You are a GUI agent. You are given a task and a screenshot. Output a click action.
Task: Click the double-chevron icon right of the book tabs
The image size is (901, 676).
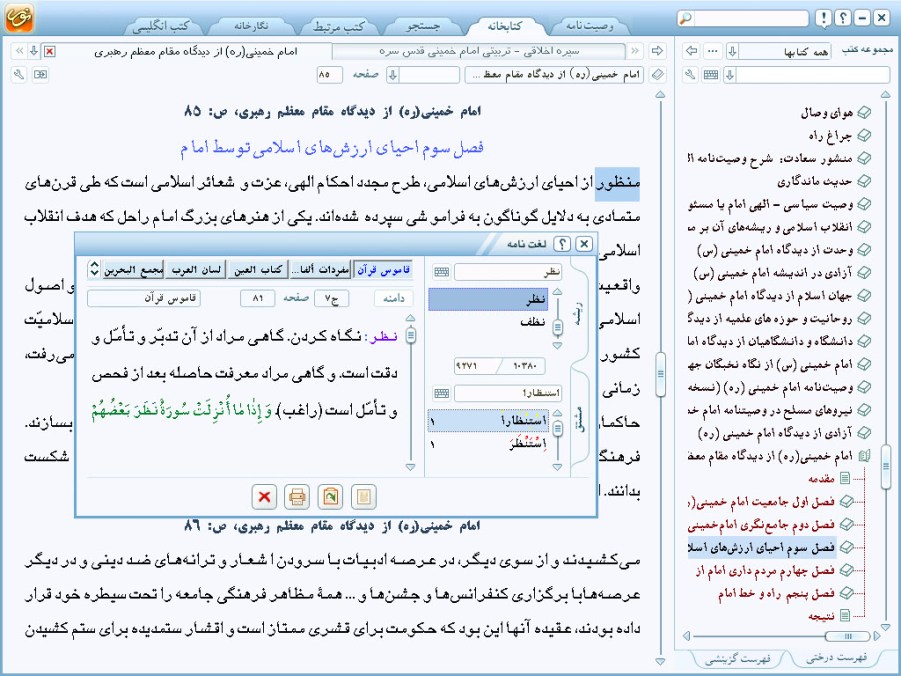pyautogui.click(x=634, y=51)
